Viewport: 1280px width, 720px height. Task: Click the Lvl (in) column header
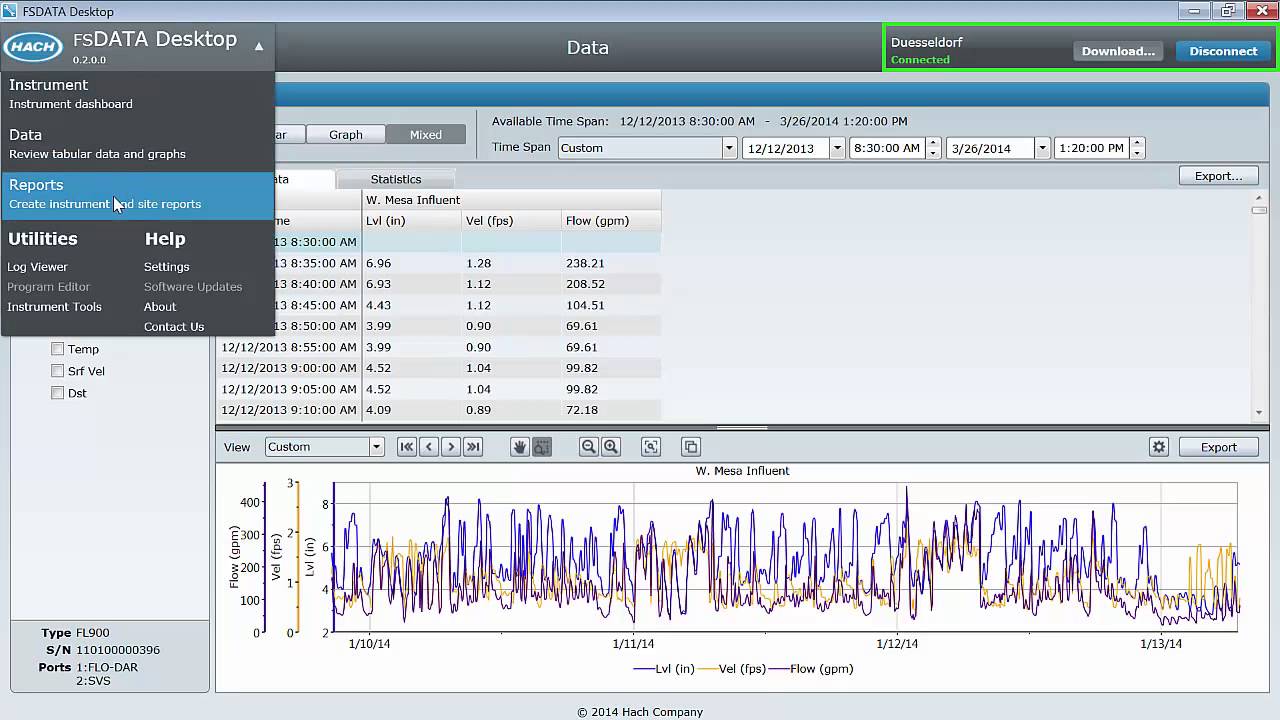point(411,221)
